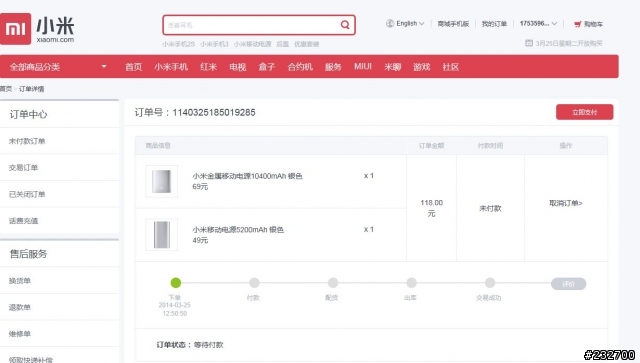Image resolution: width=640 pixels, height=363 pixels.
Task: Click 出库 progress step dot
Action: pos(411,283)
